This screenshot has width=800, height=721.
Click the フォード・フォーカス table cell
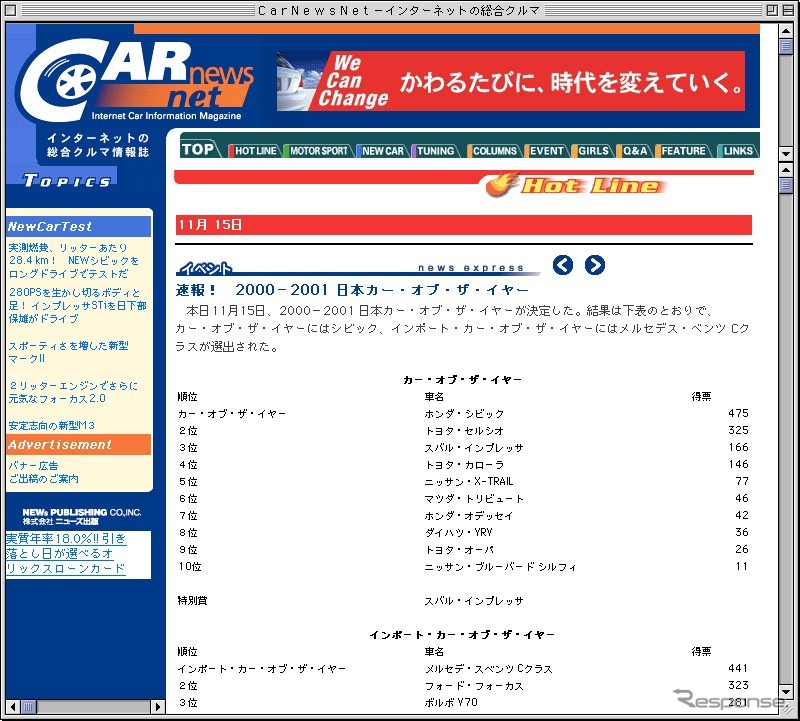click(x=474, y=686)
